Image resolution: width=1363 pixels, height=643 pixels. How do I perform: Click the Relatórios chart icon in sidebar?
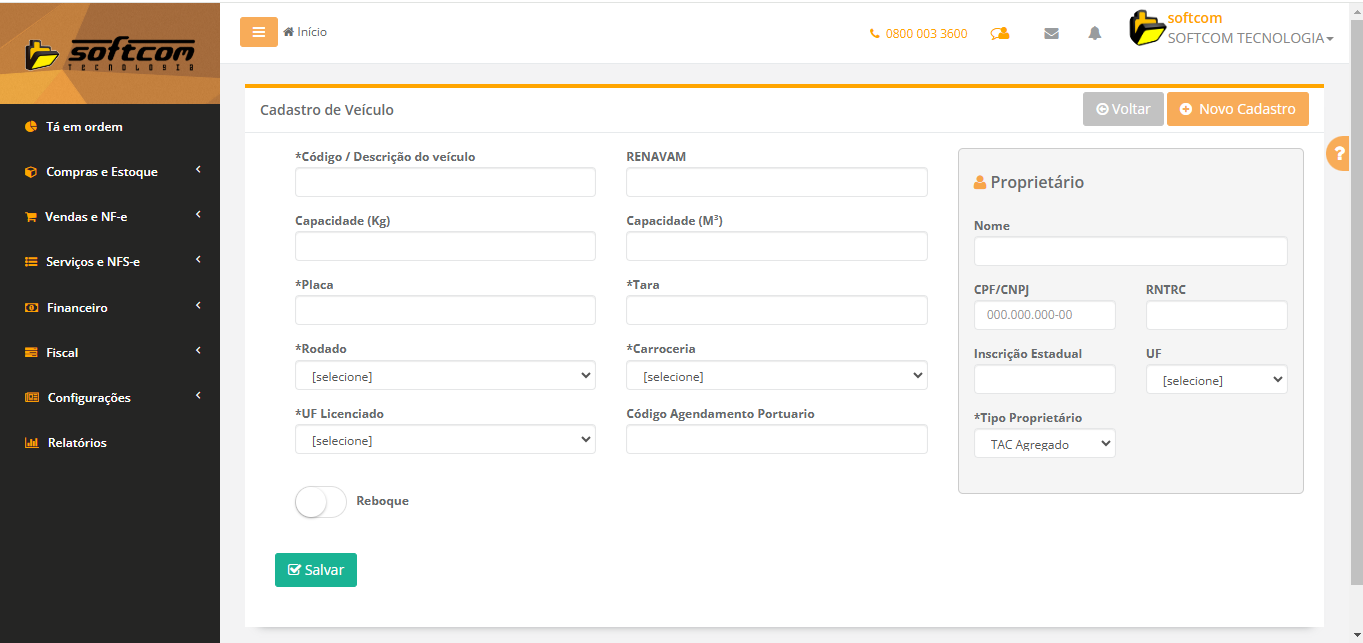(x=31, y=443)
